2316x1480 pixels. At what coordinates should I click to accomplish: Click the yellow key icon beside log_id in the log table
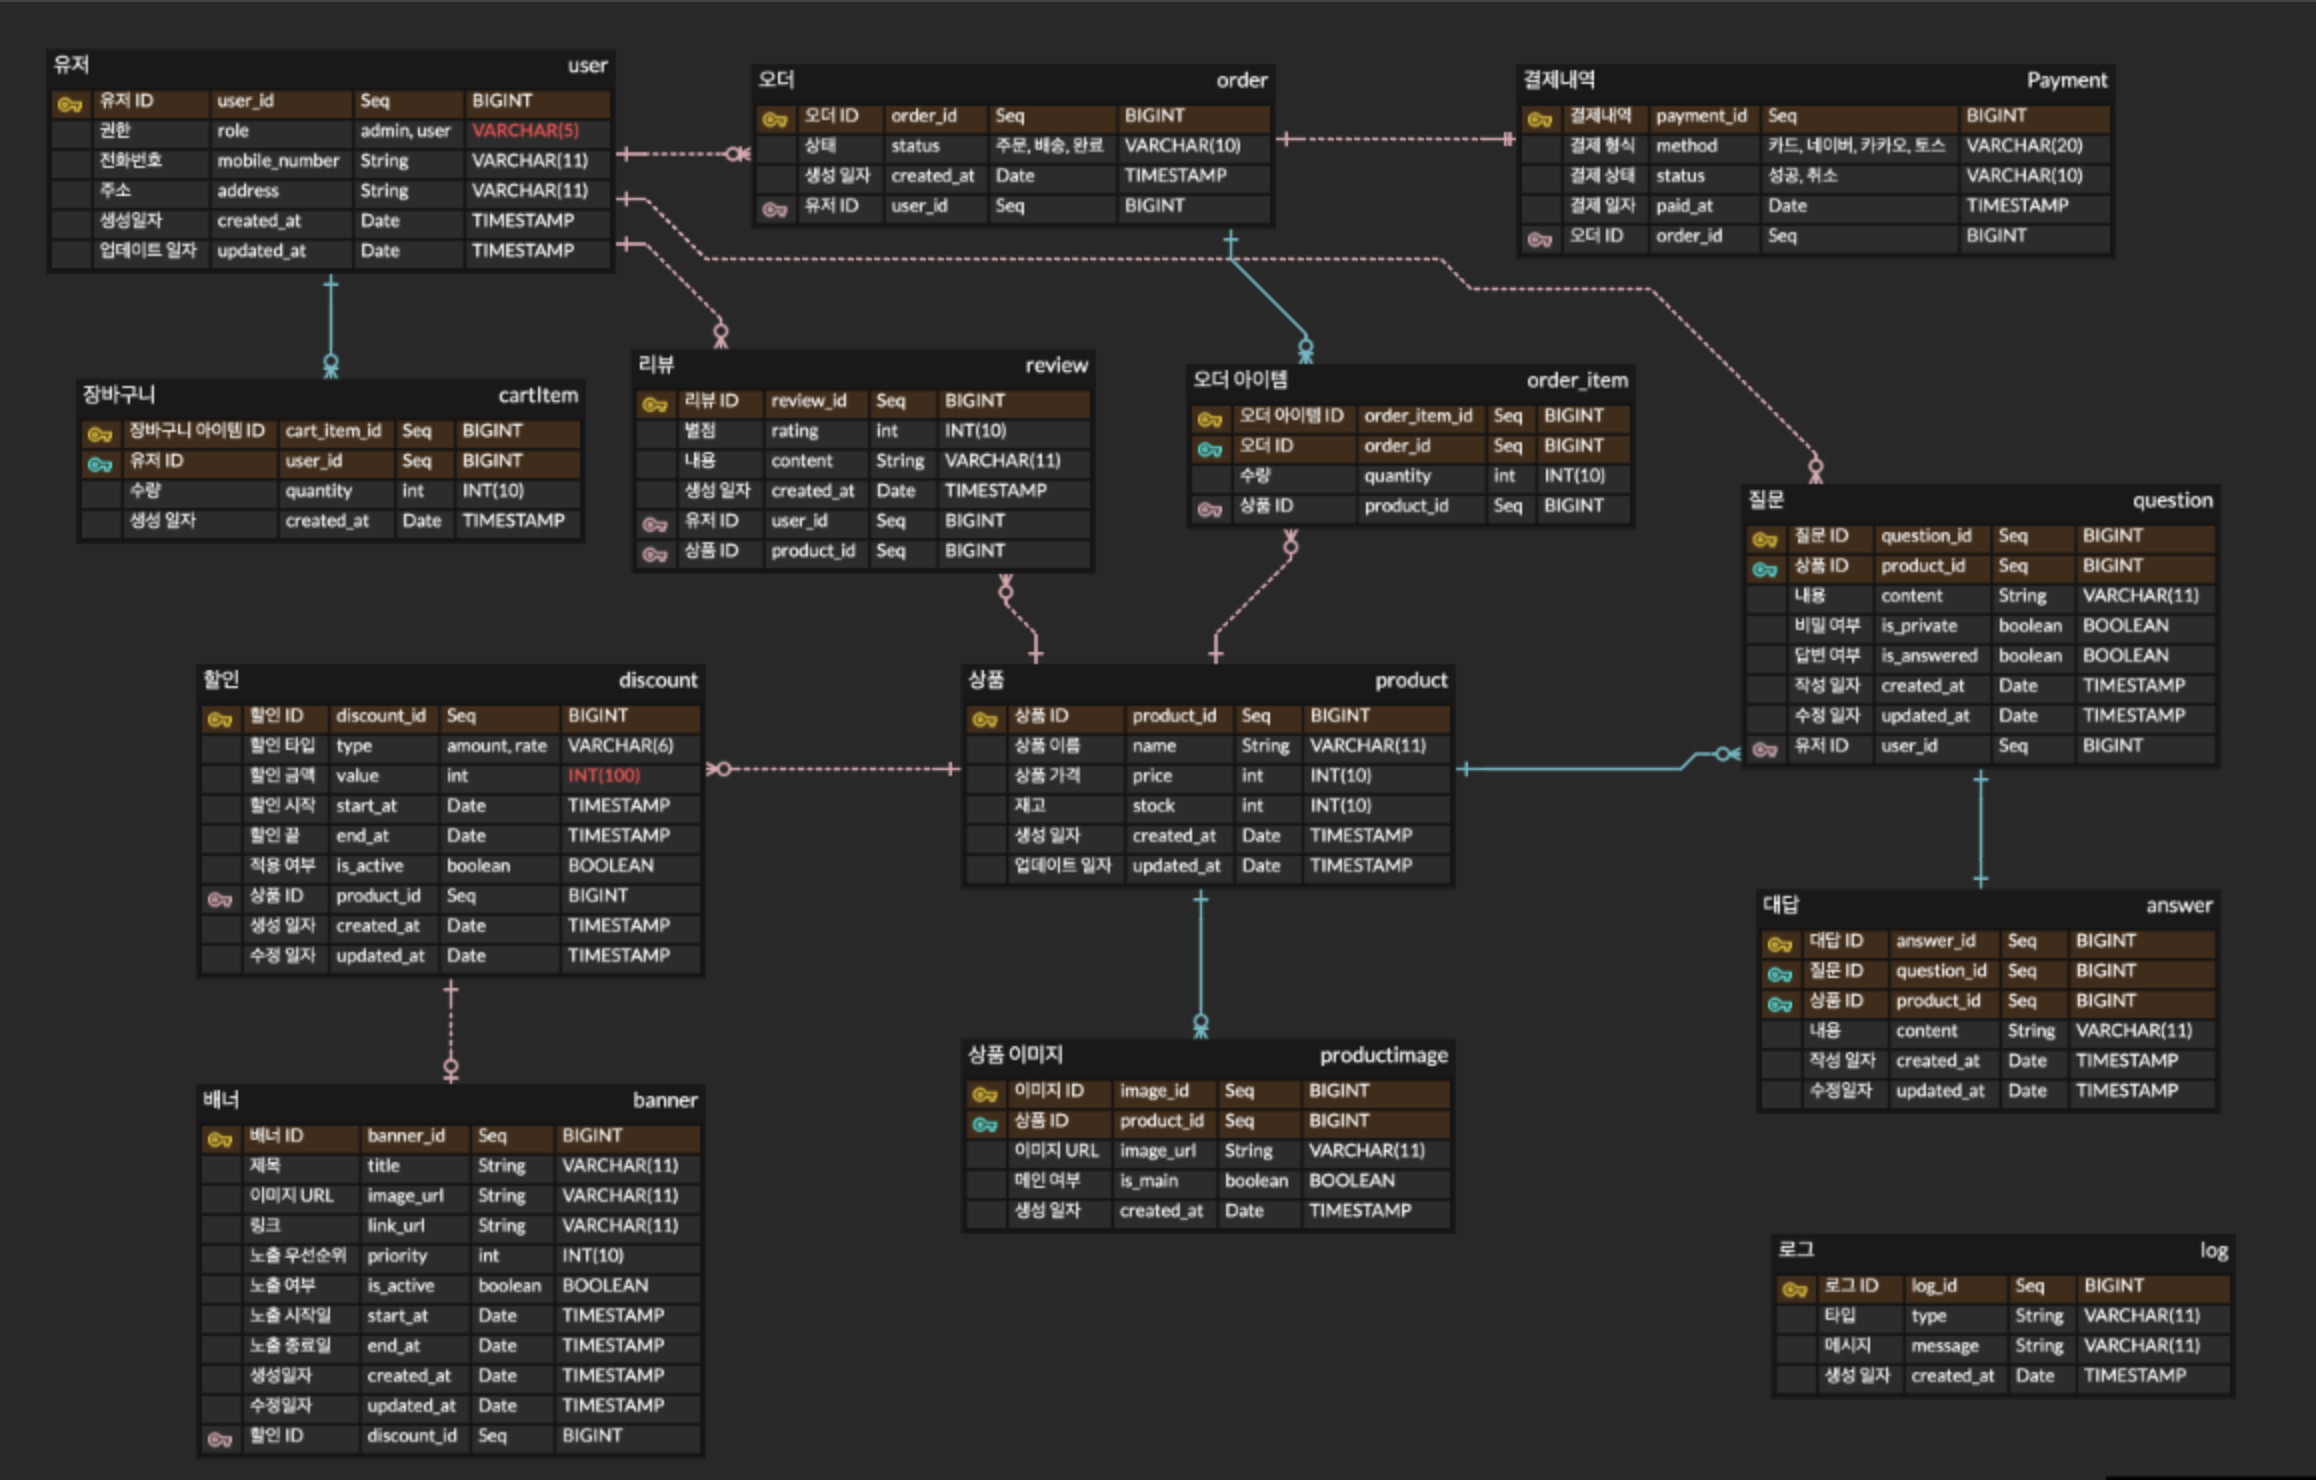[x=1795, y=1288]
